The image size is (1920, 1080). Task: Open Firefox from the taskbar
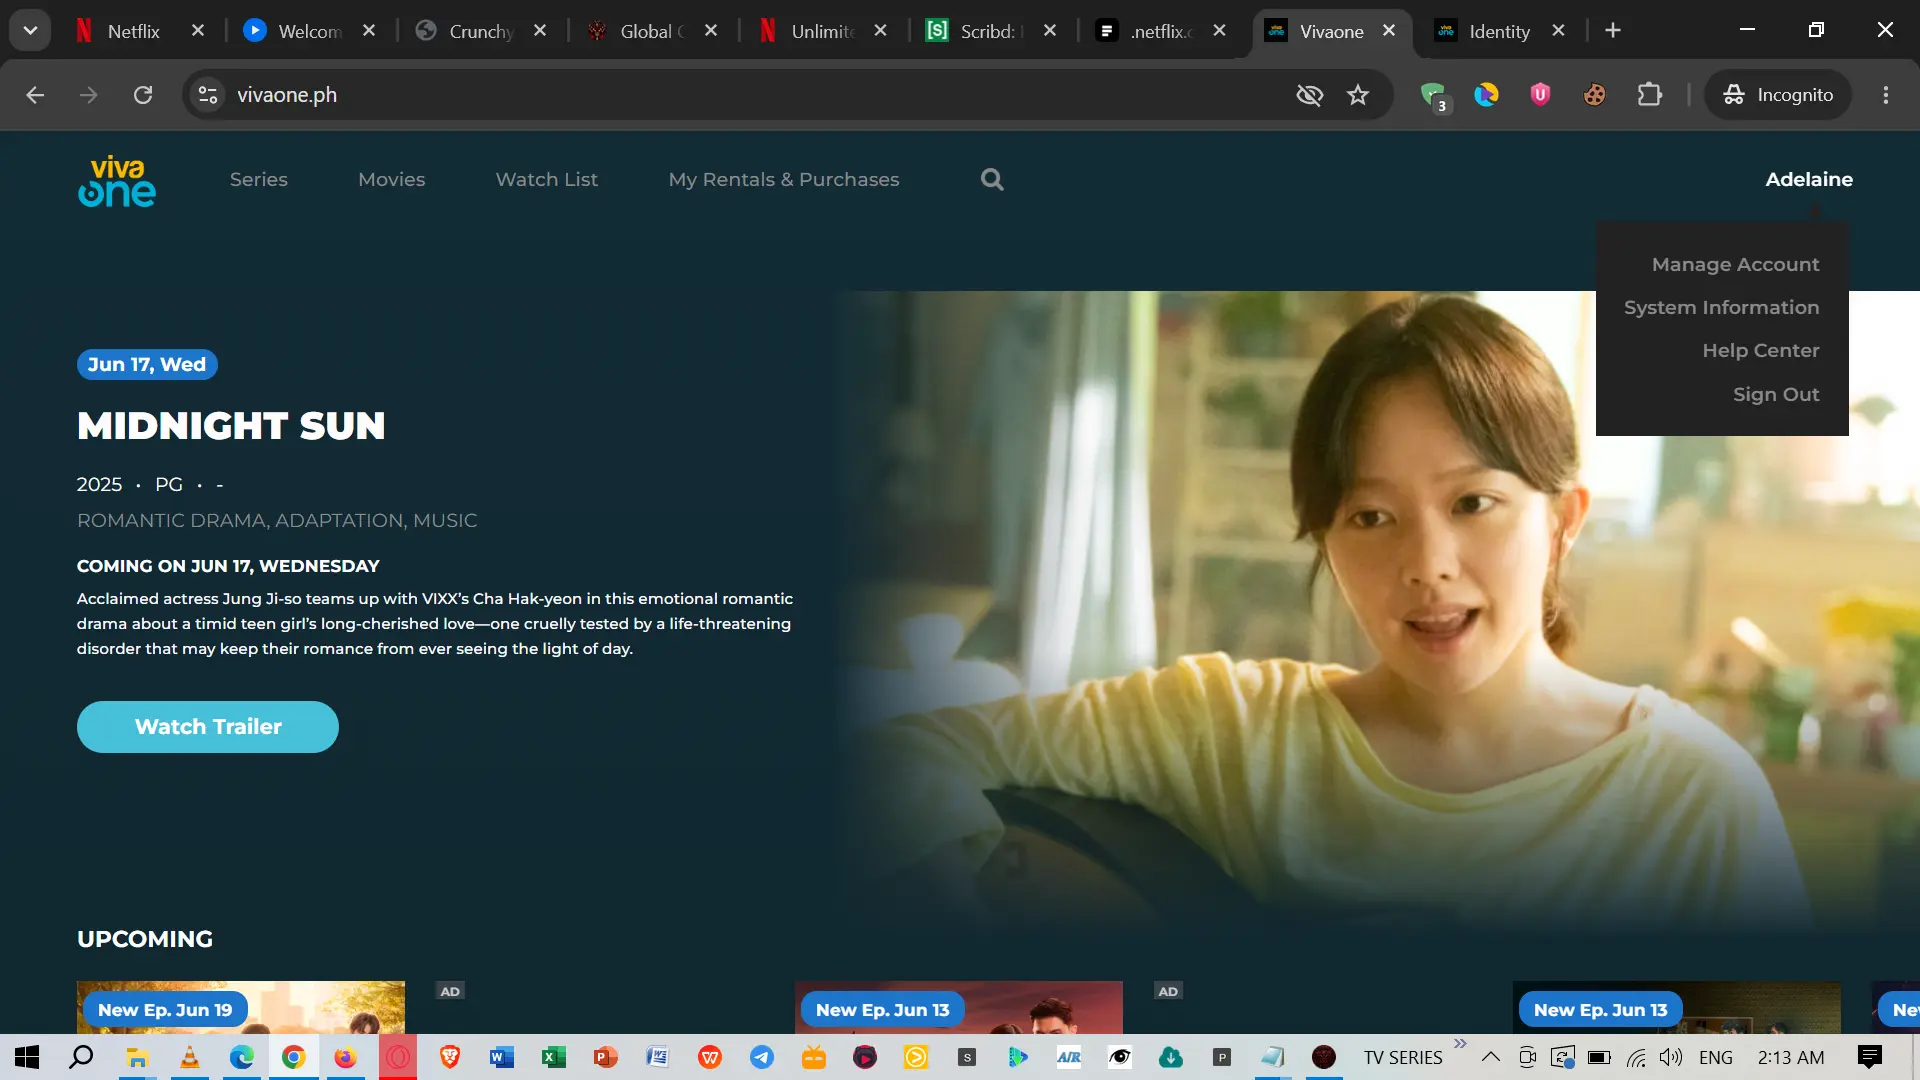point(345,1057)
